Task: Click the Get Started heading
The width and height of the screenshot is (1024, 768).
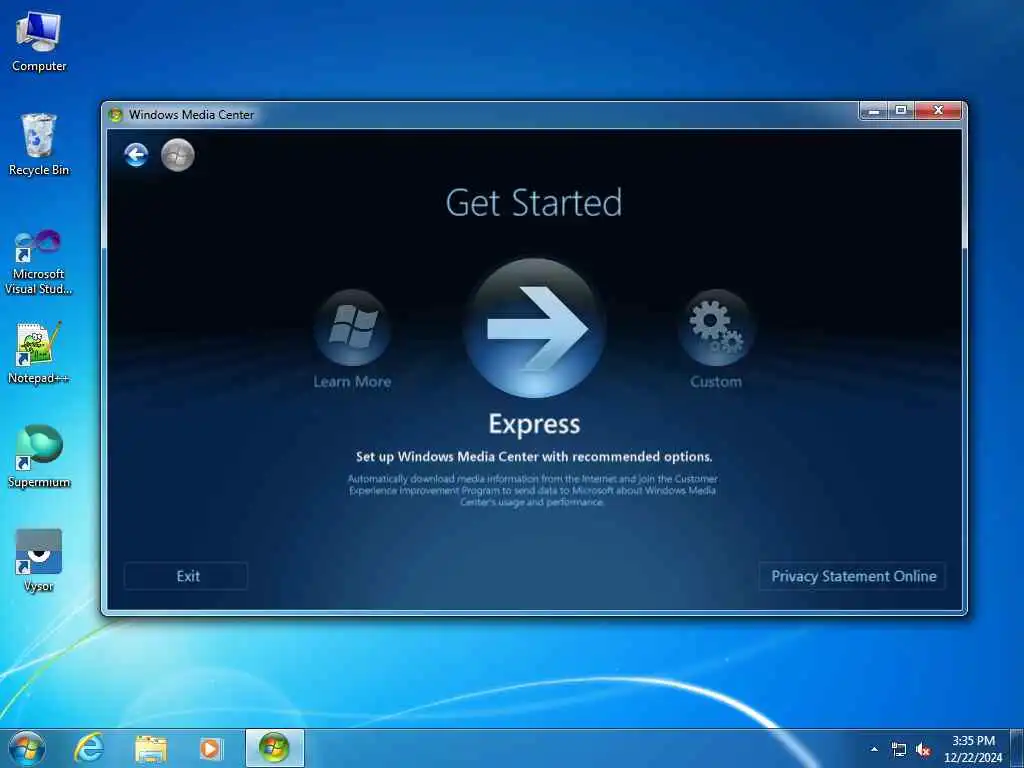Action: point(534,202)
